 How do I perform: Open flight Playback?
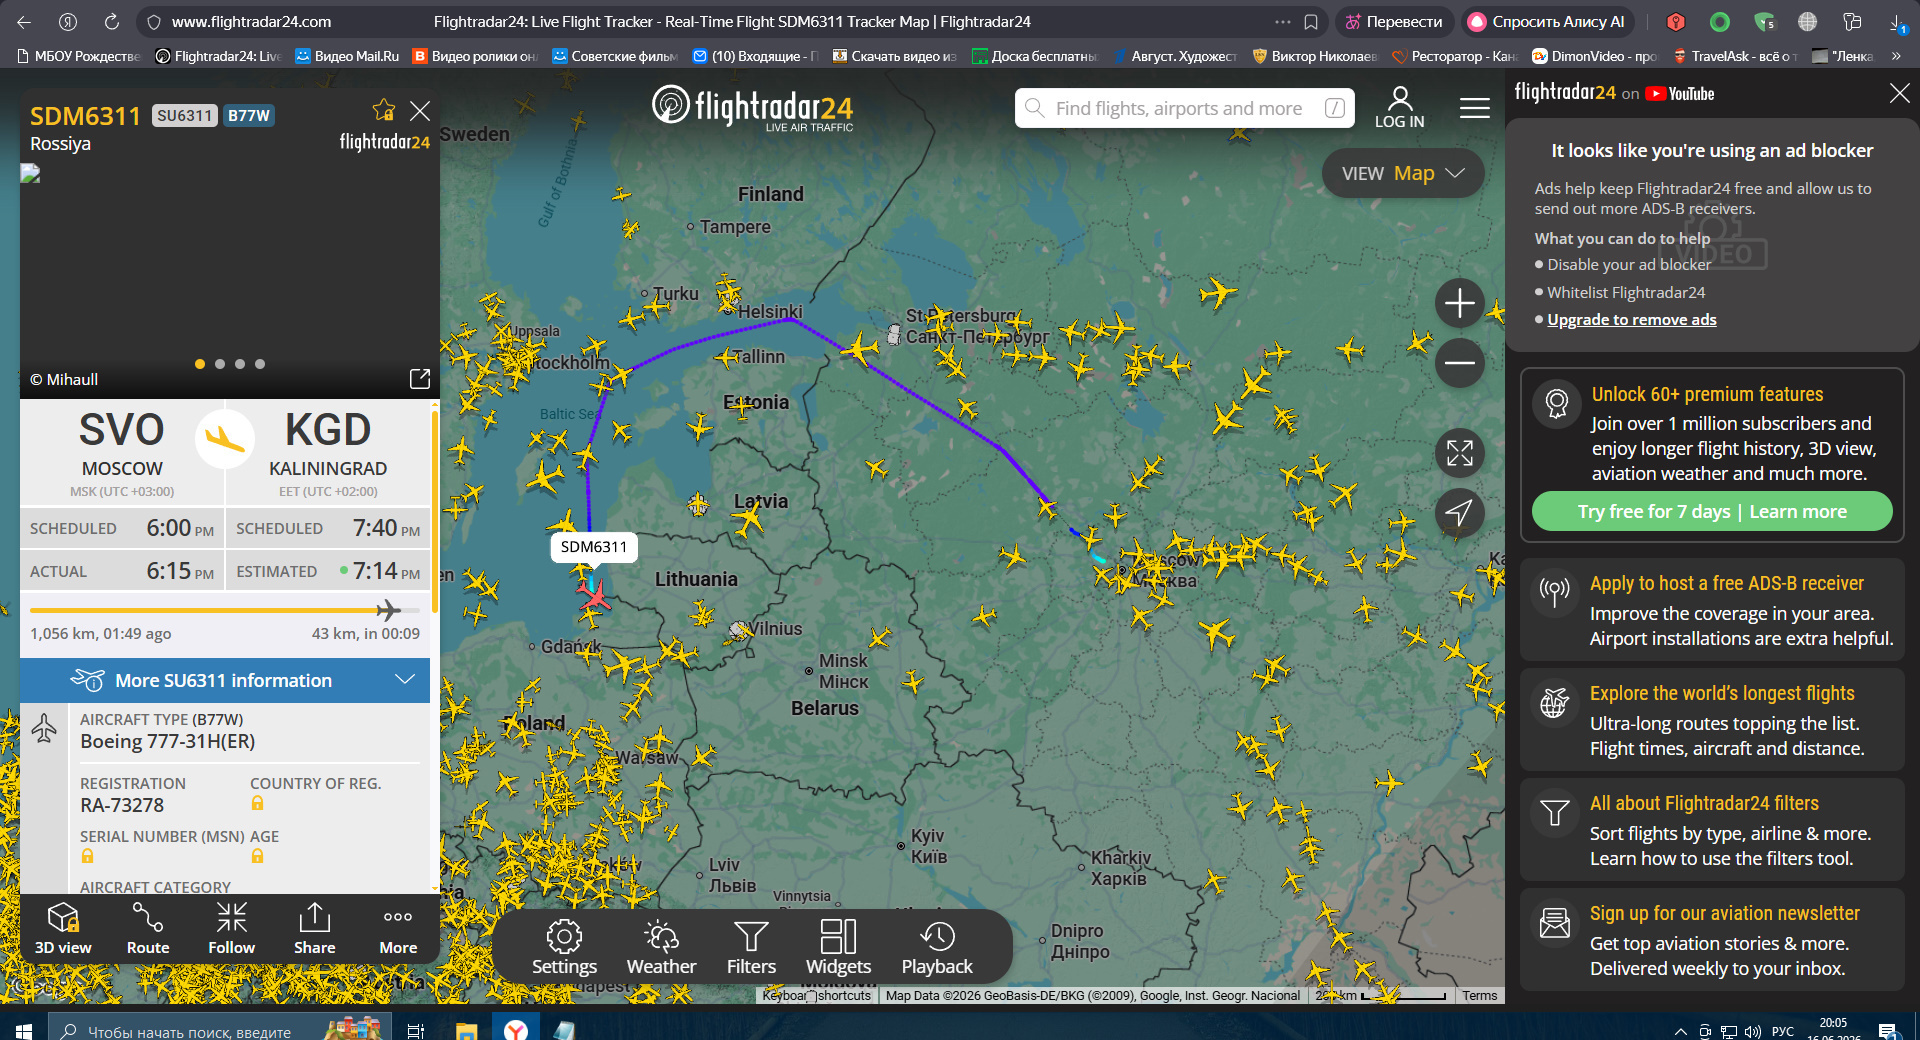coord(937,947)
